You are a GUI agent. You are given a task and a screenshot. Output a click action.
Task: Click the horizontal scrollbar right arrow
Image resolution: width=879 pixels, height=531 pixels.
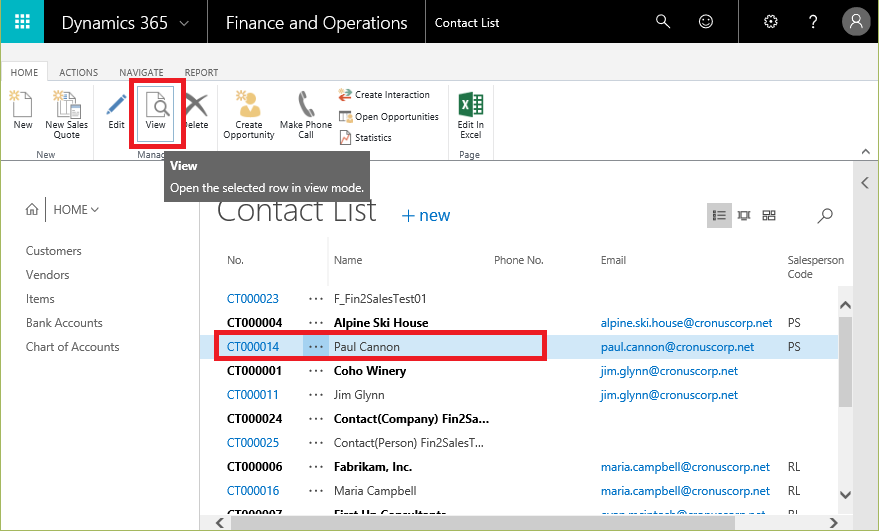pos(834,523)
